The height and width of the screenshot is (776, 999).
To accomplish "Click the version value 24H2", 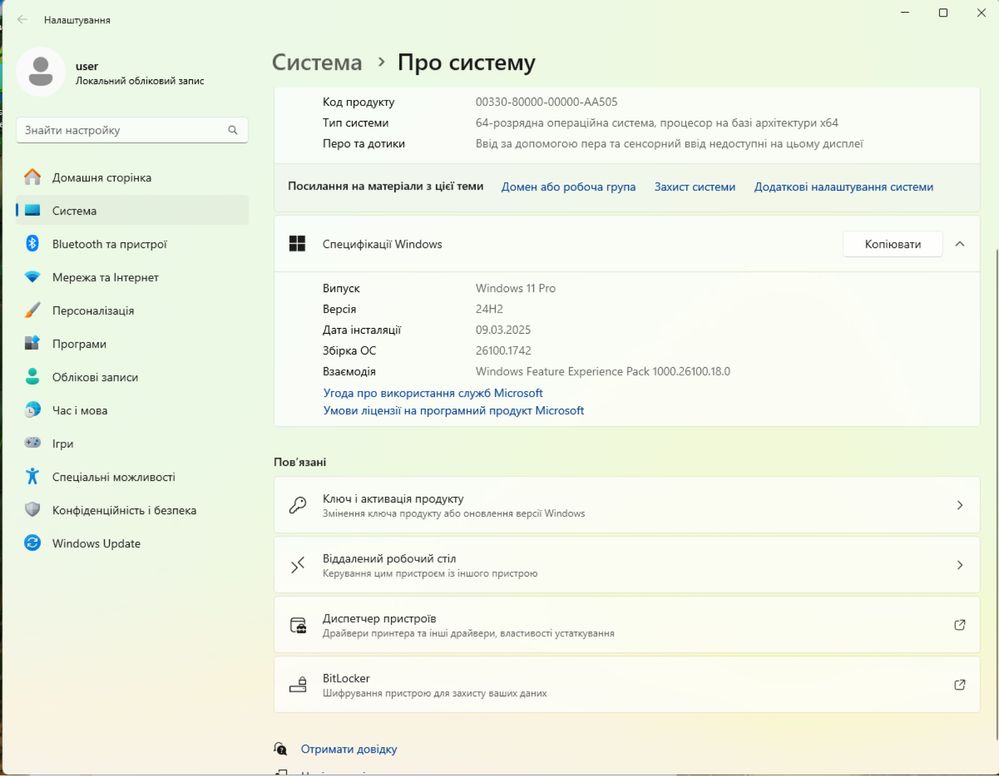I will 489,309.
